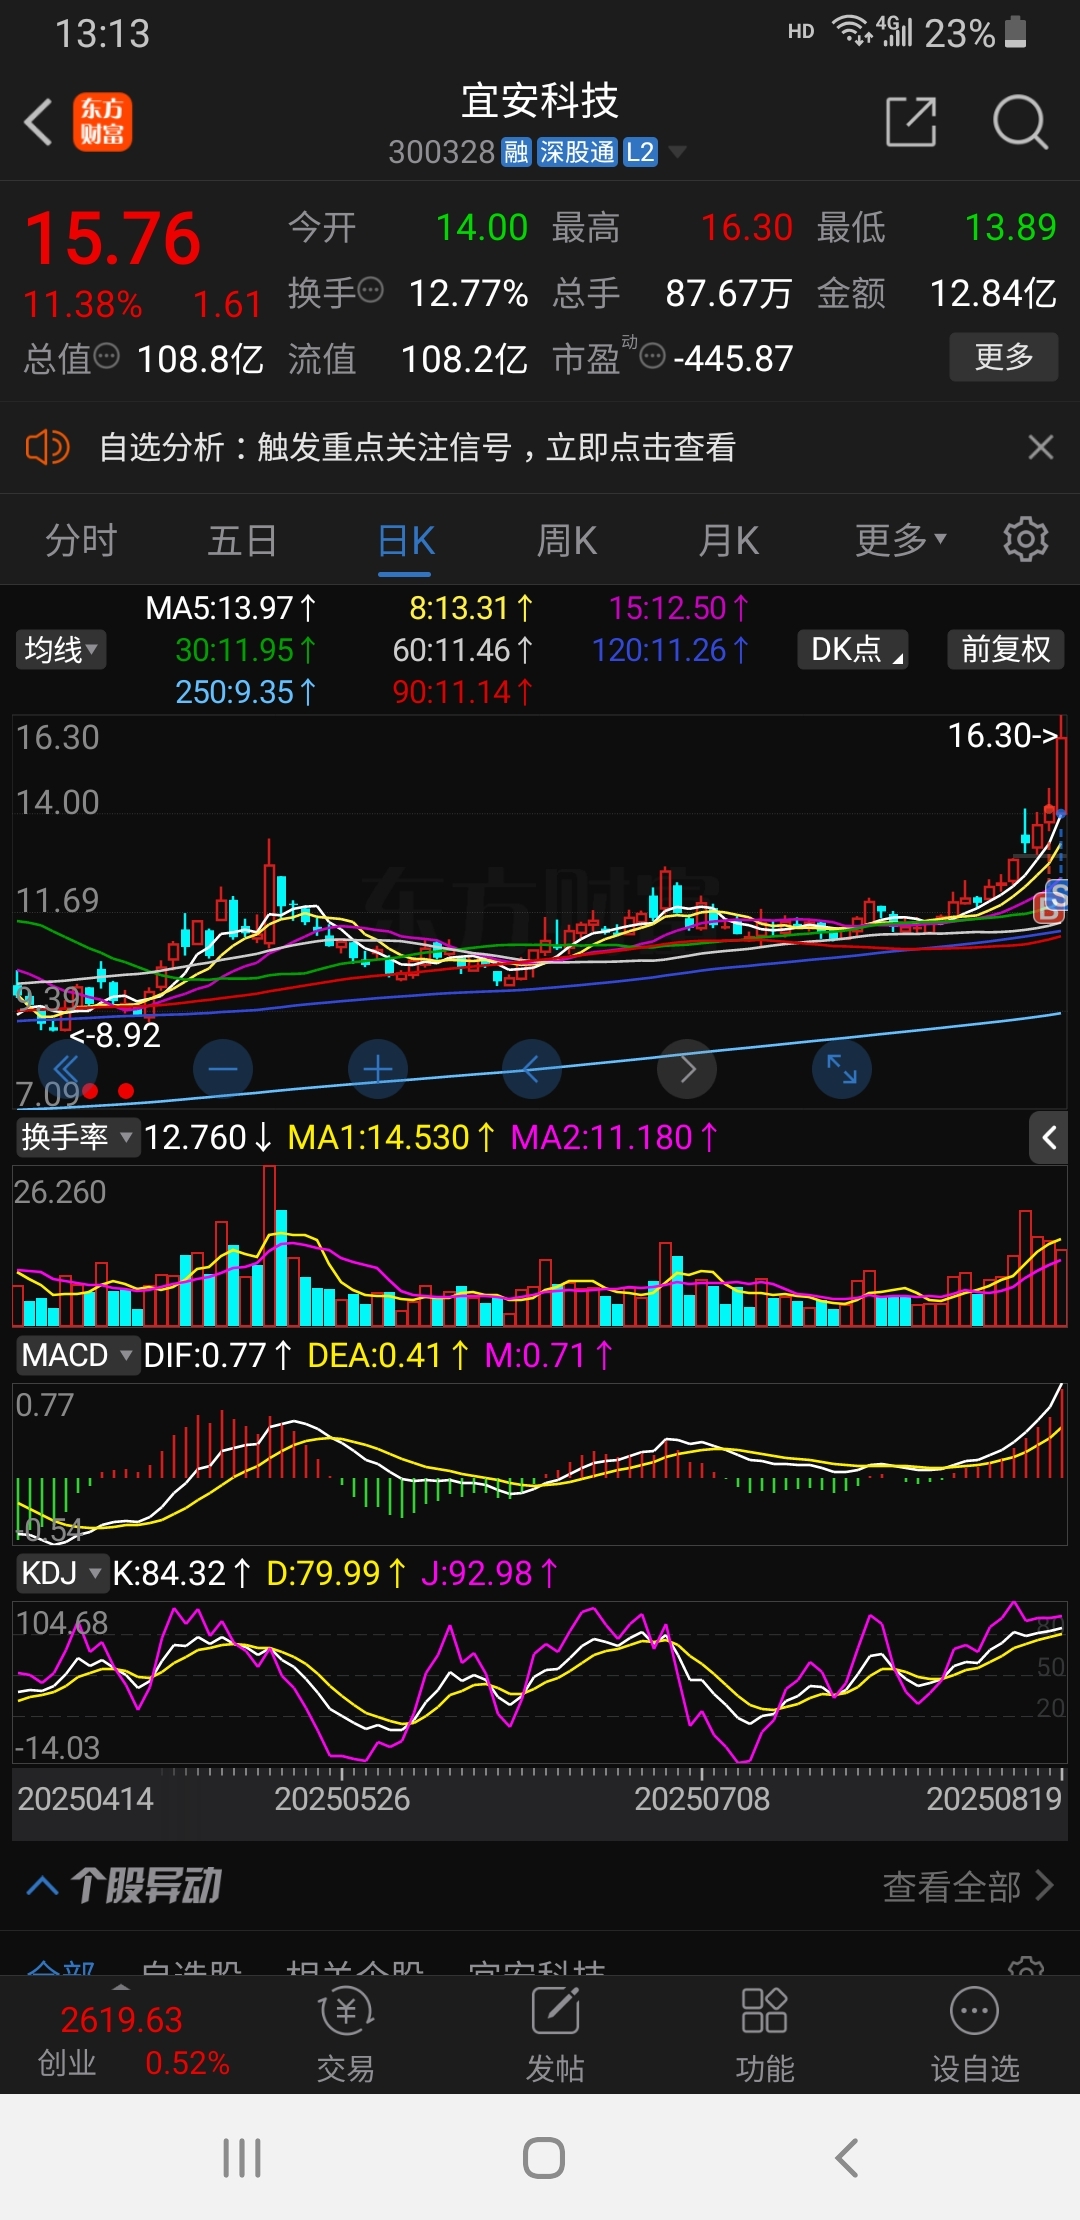Collapse the 个股异动 section
Viewport: 1080px width, 2220px height.
[x=42, y=1886]
